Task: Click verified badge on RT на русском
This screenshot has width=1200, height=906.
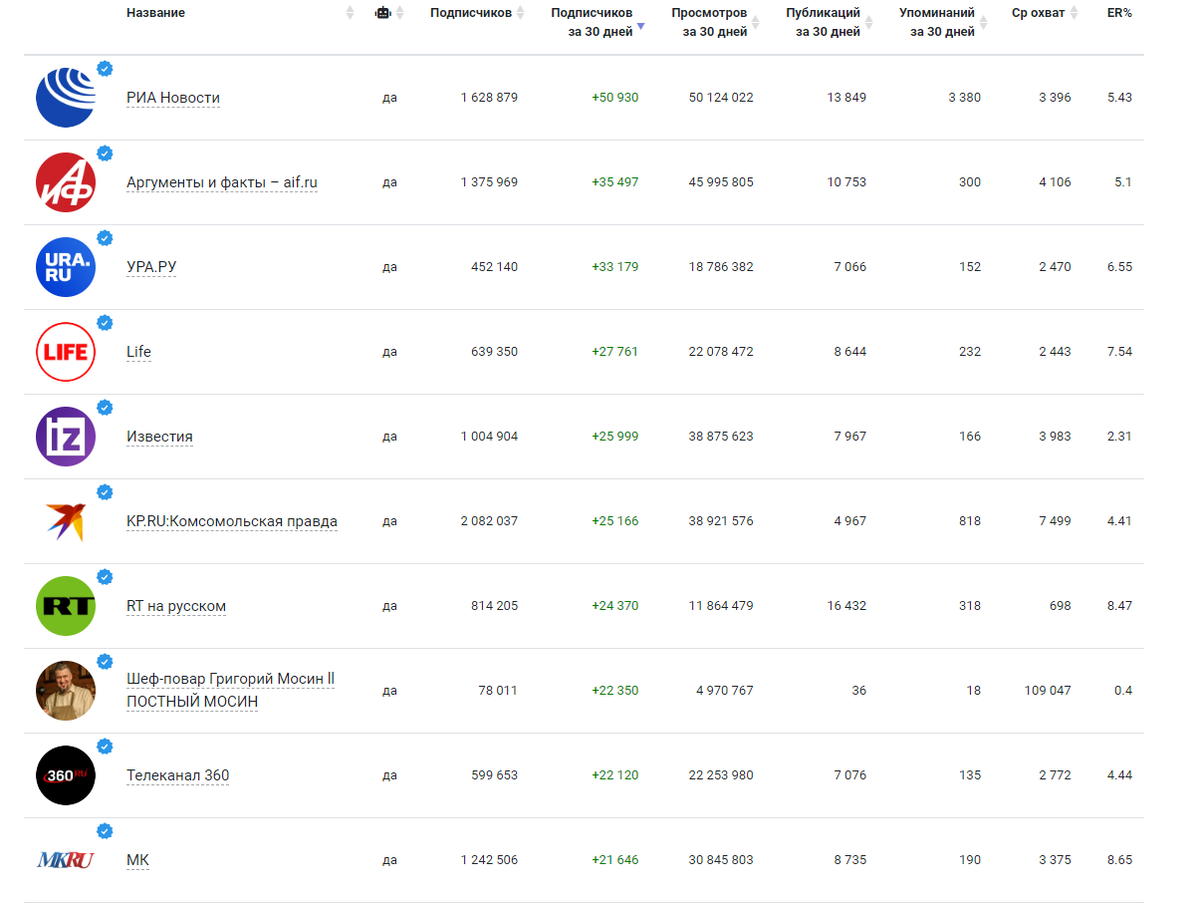Action: pos(104,577)
